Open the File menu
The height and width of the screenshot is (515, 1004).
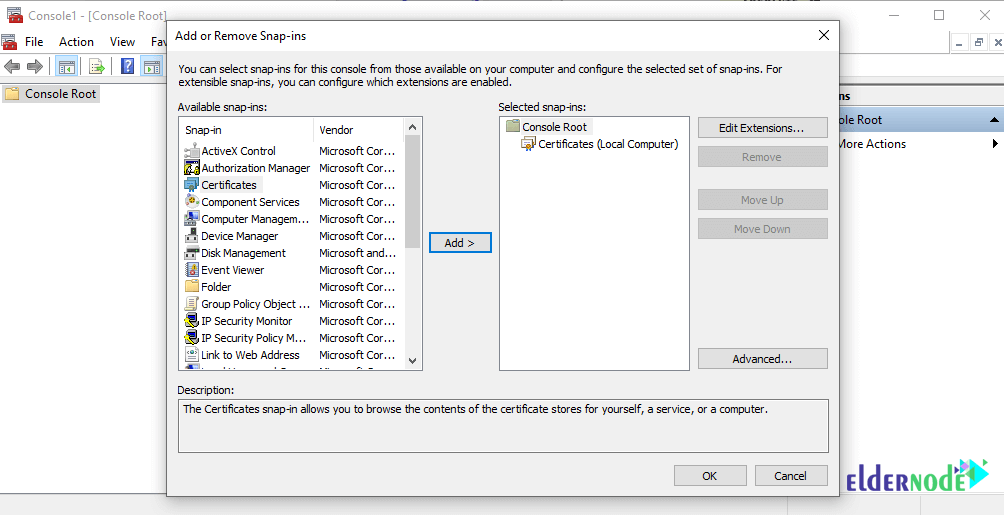(34, 42)
